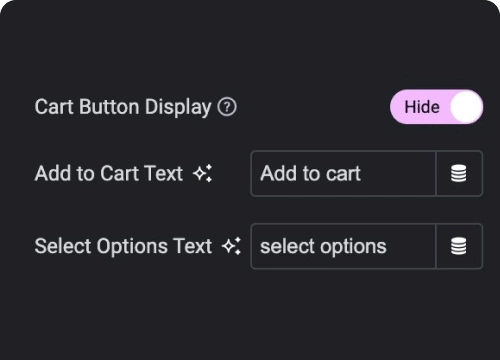Image resolution: width=500 pixels, height=360 pixels.
Task: Click the 'Cart Button Display' label
Action: (x=123, y=107)
